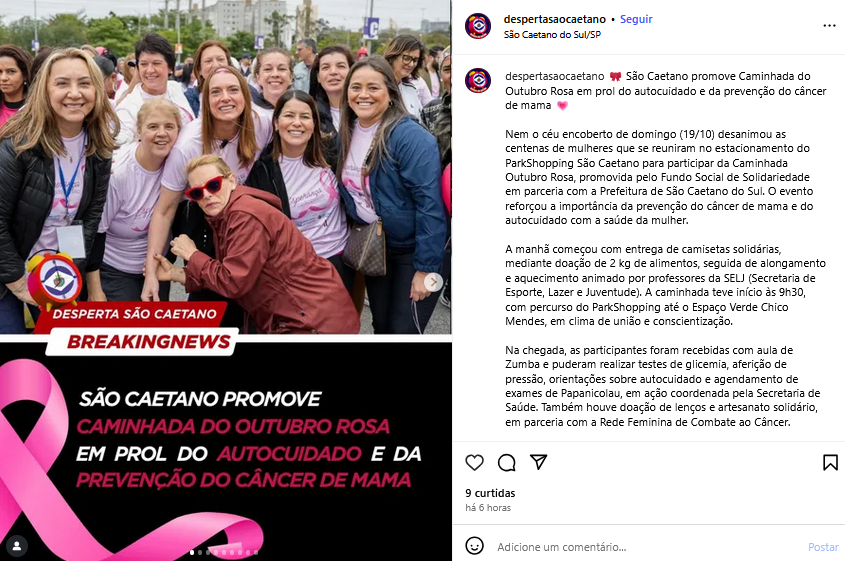This screenshot has height=561, width=845.
Task: View the 9 curtidas likes list
Action: (490, 493)
